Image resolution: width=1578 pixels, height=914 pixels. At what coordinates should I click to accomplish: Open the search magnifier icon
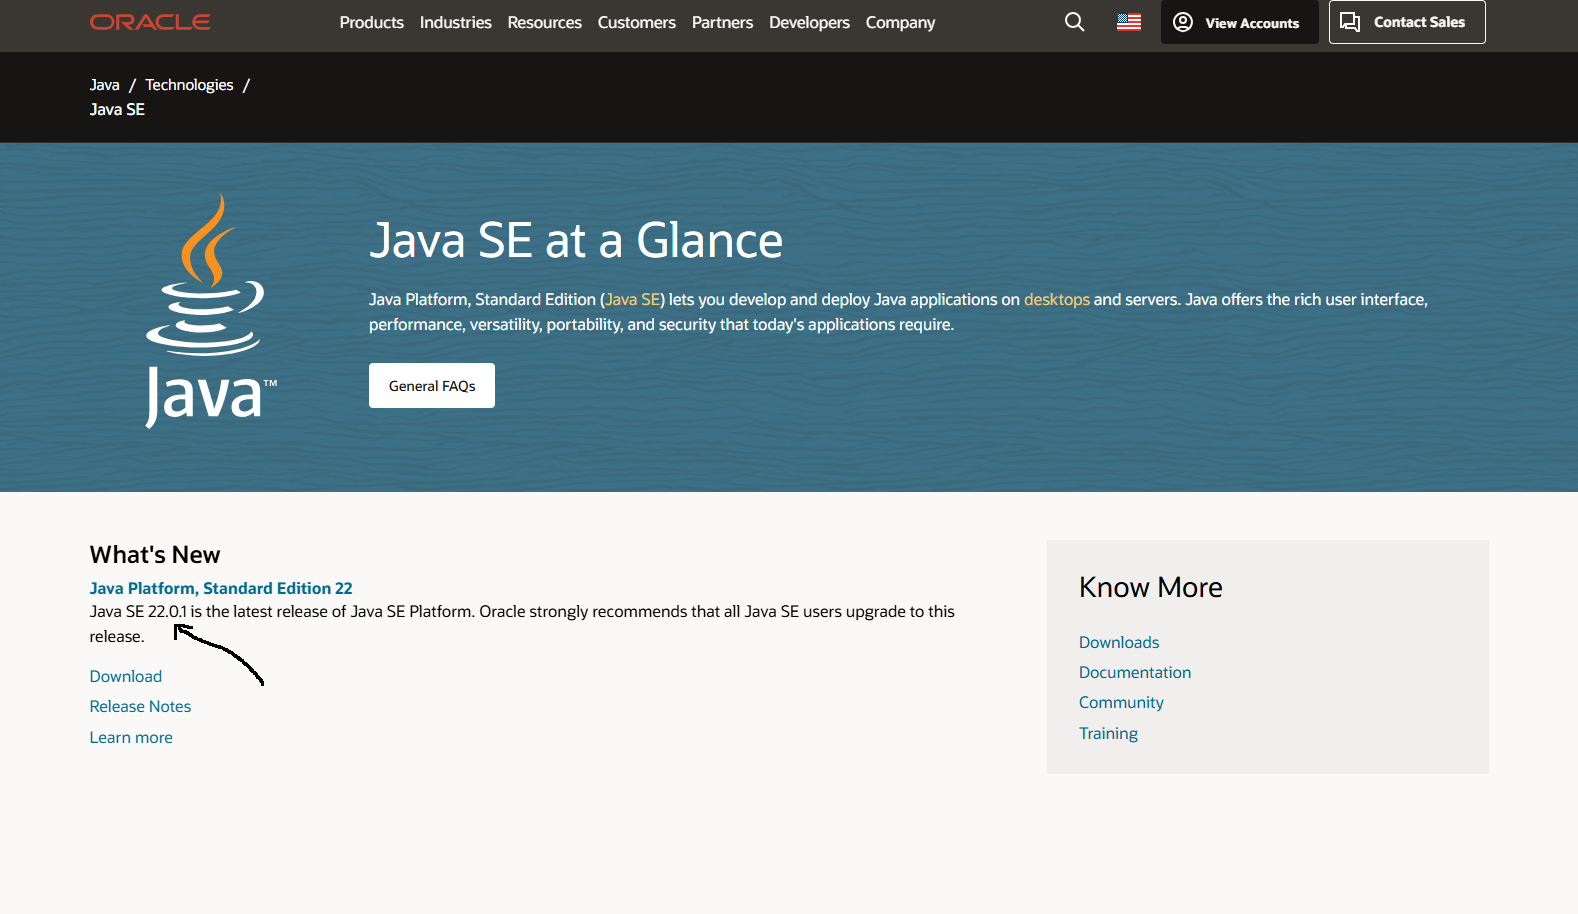coord(1074,22)
